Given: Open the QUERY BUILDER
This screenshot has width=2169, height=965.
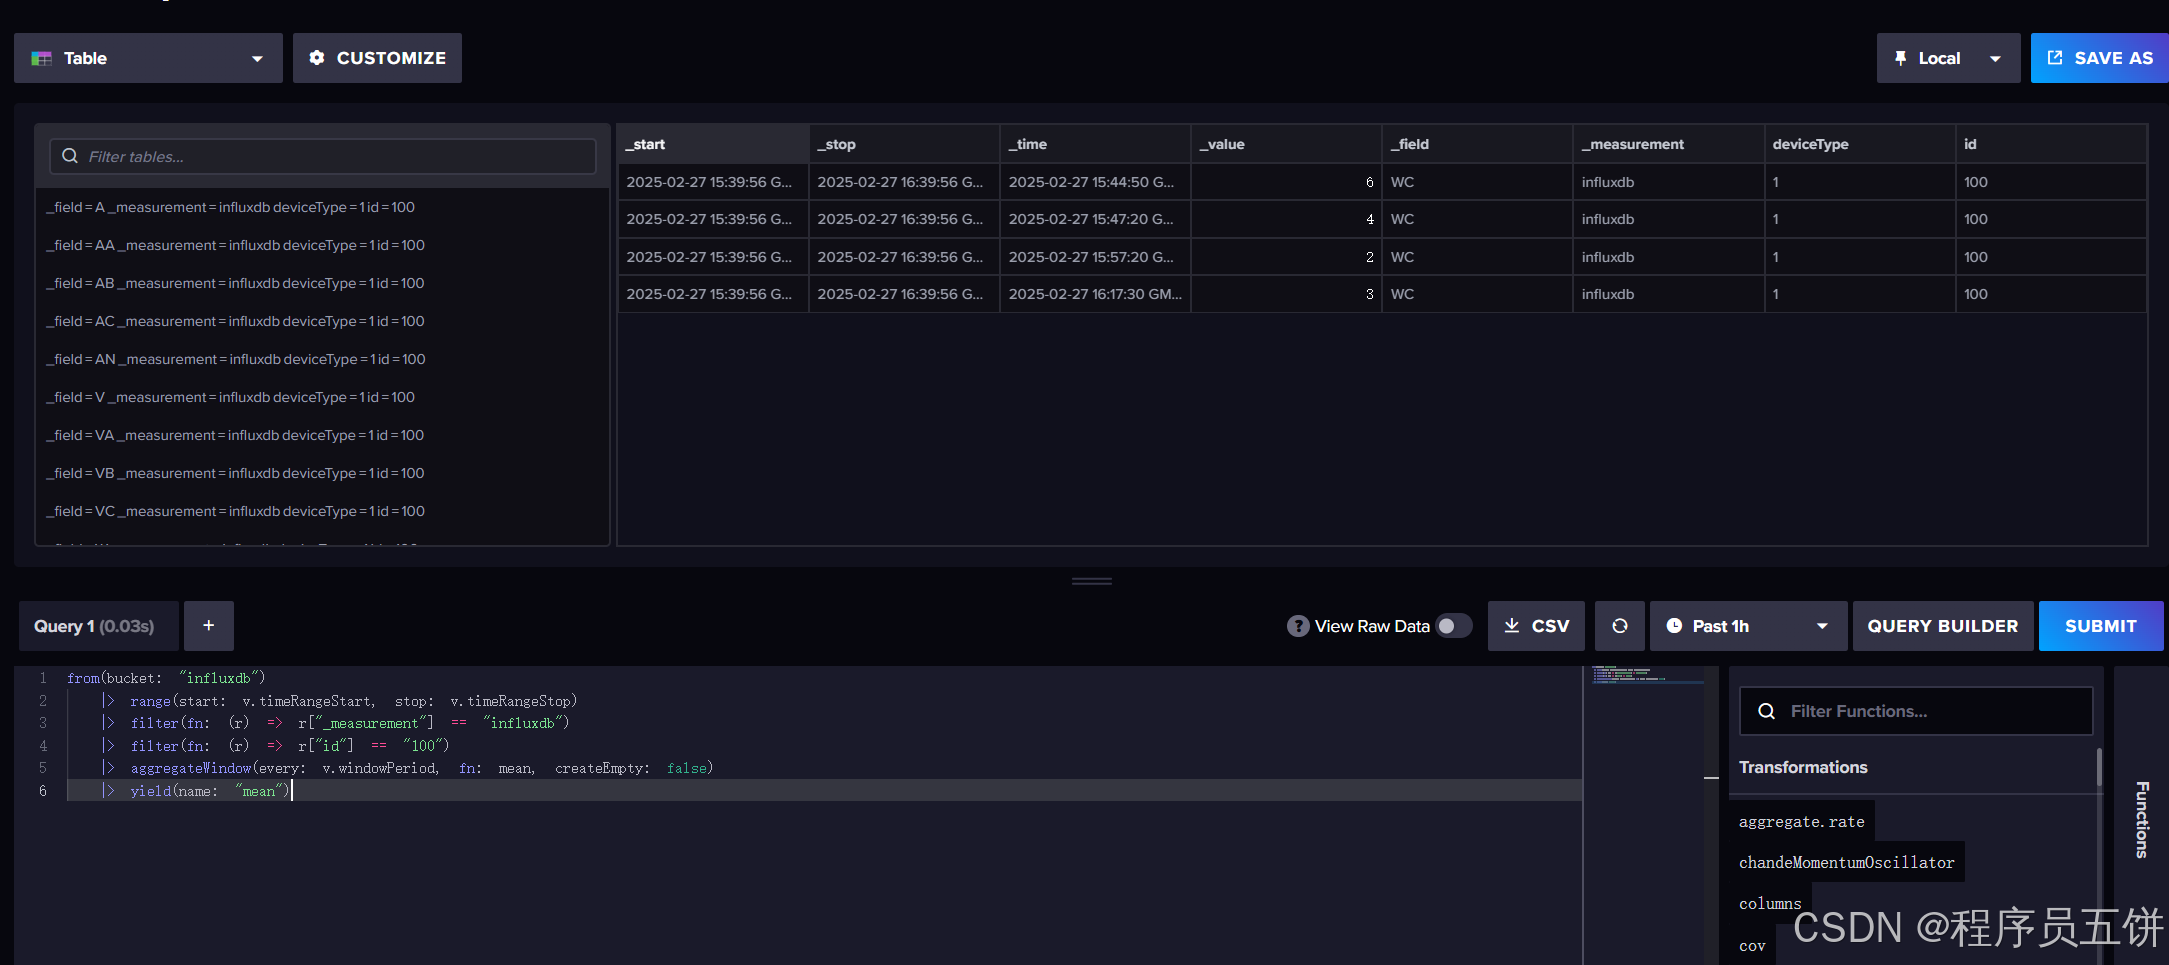Looking at the screenshot, I should pos(1942,626).
